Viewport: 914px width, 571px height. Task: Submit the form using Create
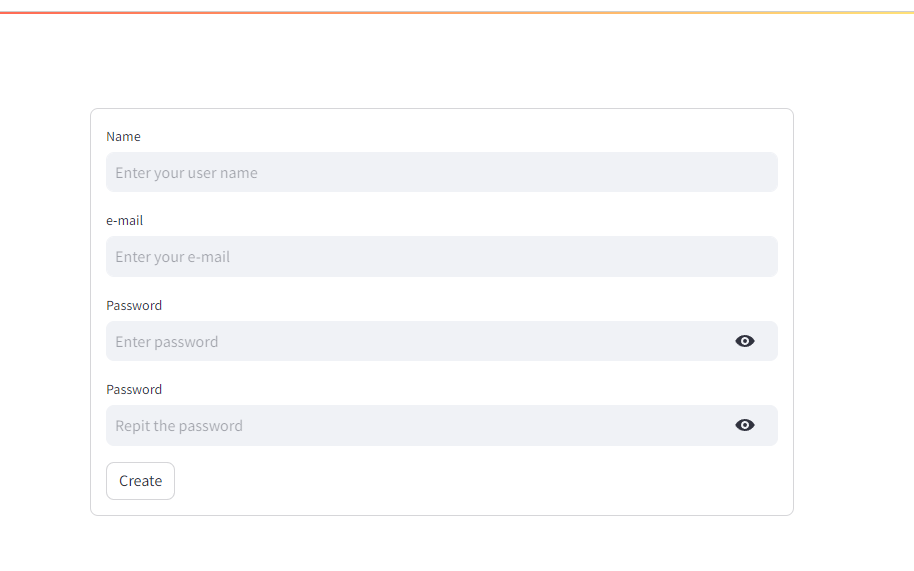140,481
